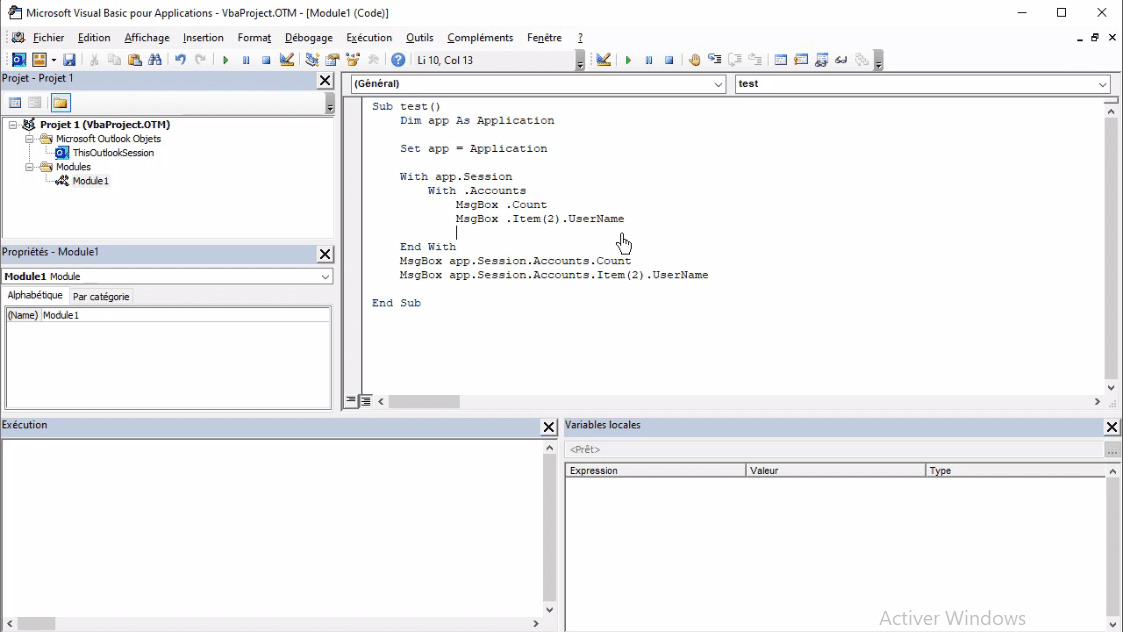
Task: Collapse the Modules tree node
Action: 30,167
